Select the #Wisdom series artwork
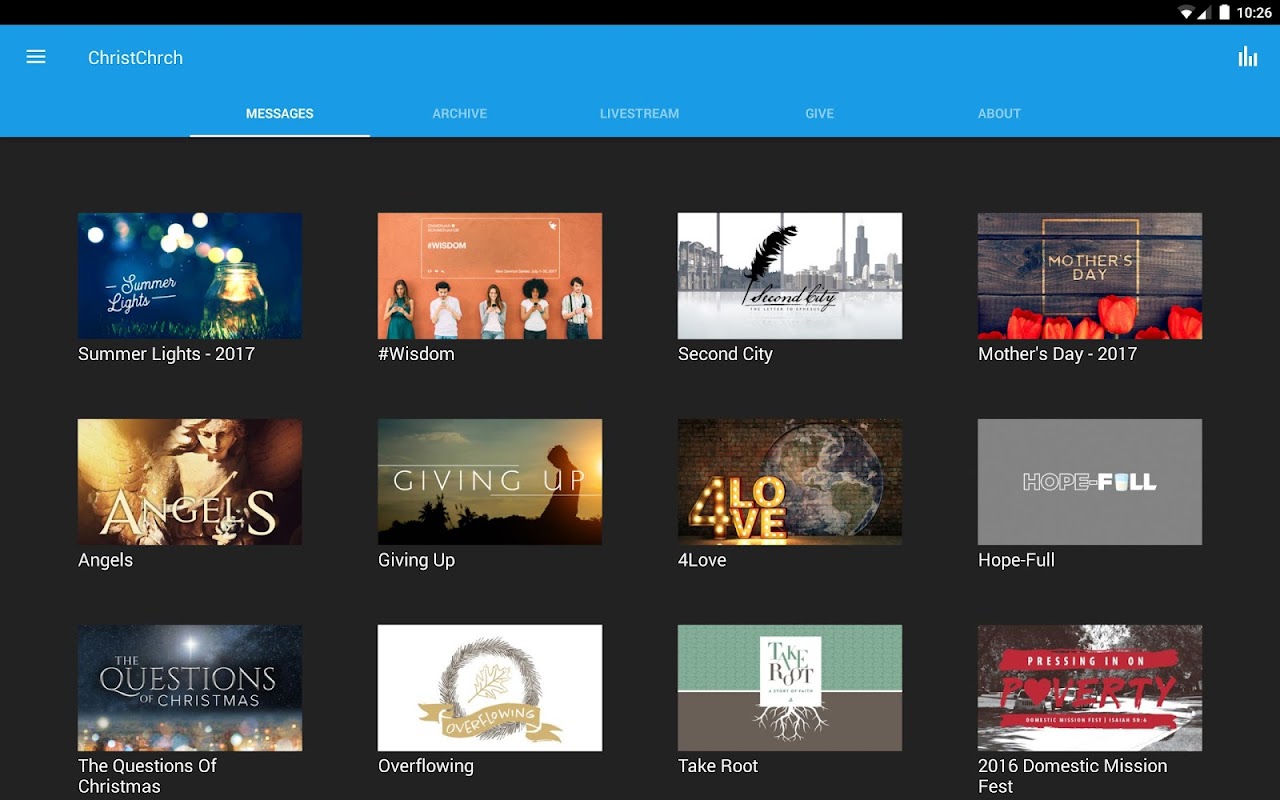Viewport: 1280px width, 800px height. click(x=490, y=276)
